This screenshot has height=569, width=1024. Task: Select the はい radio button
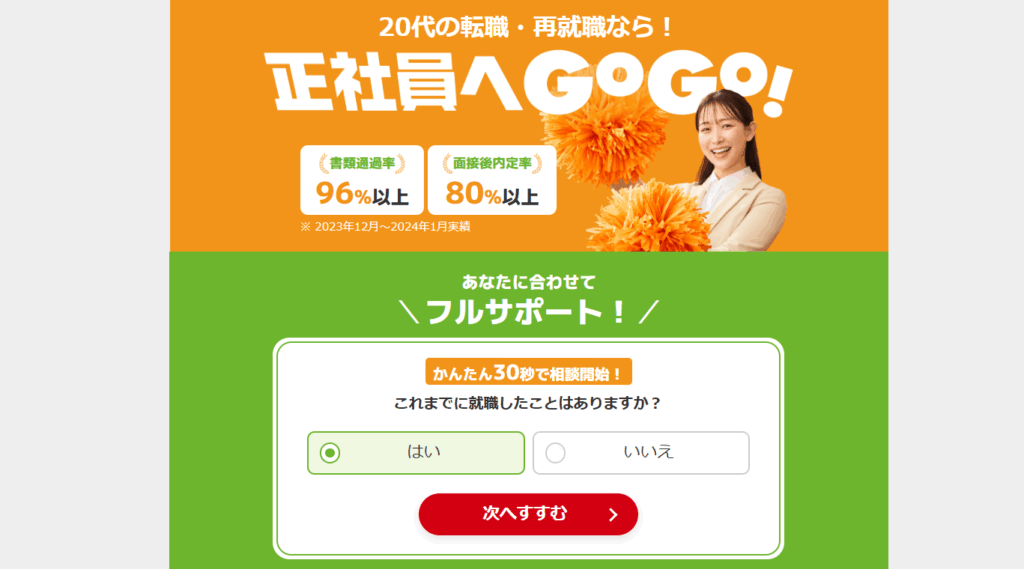330,453
